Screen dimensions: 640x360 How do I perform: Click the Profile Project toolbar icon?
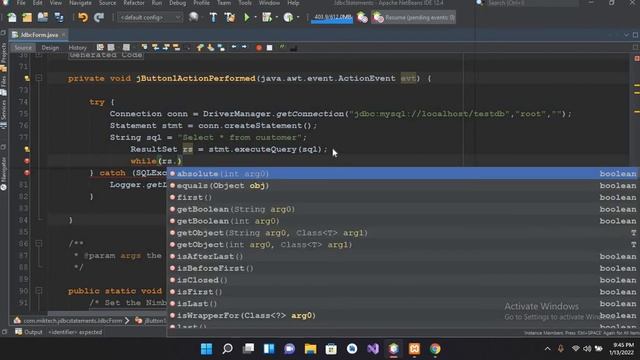[288, 18]
